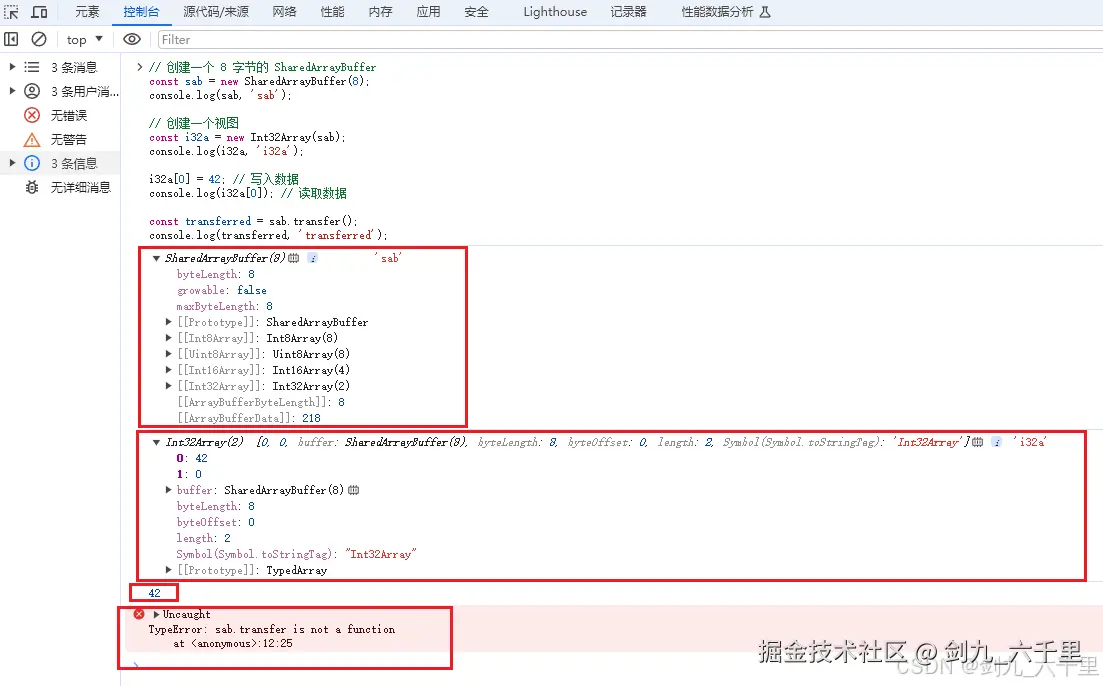Image resolution: width=1103 pixels, height=686 pixels.
Task: Open the Lighthouse tab
Action: point(555,12)
